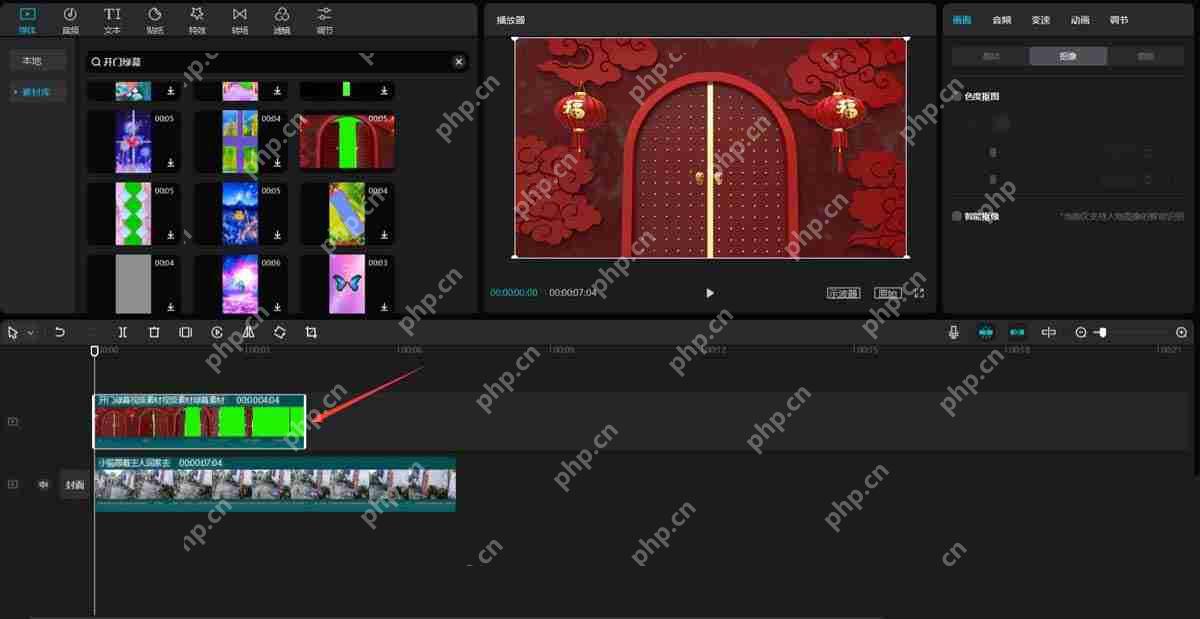1200x619 pixels.
Task: Download the purple fireworks flower clip
Action: (x=171, y=161)
